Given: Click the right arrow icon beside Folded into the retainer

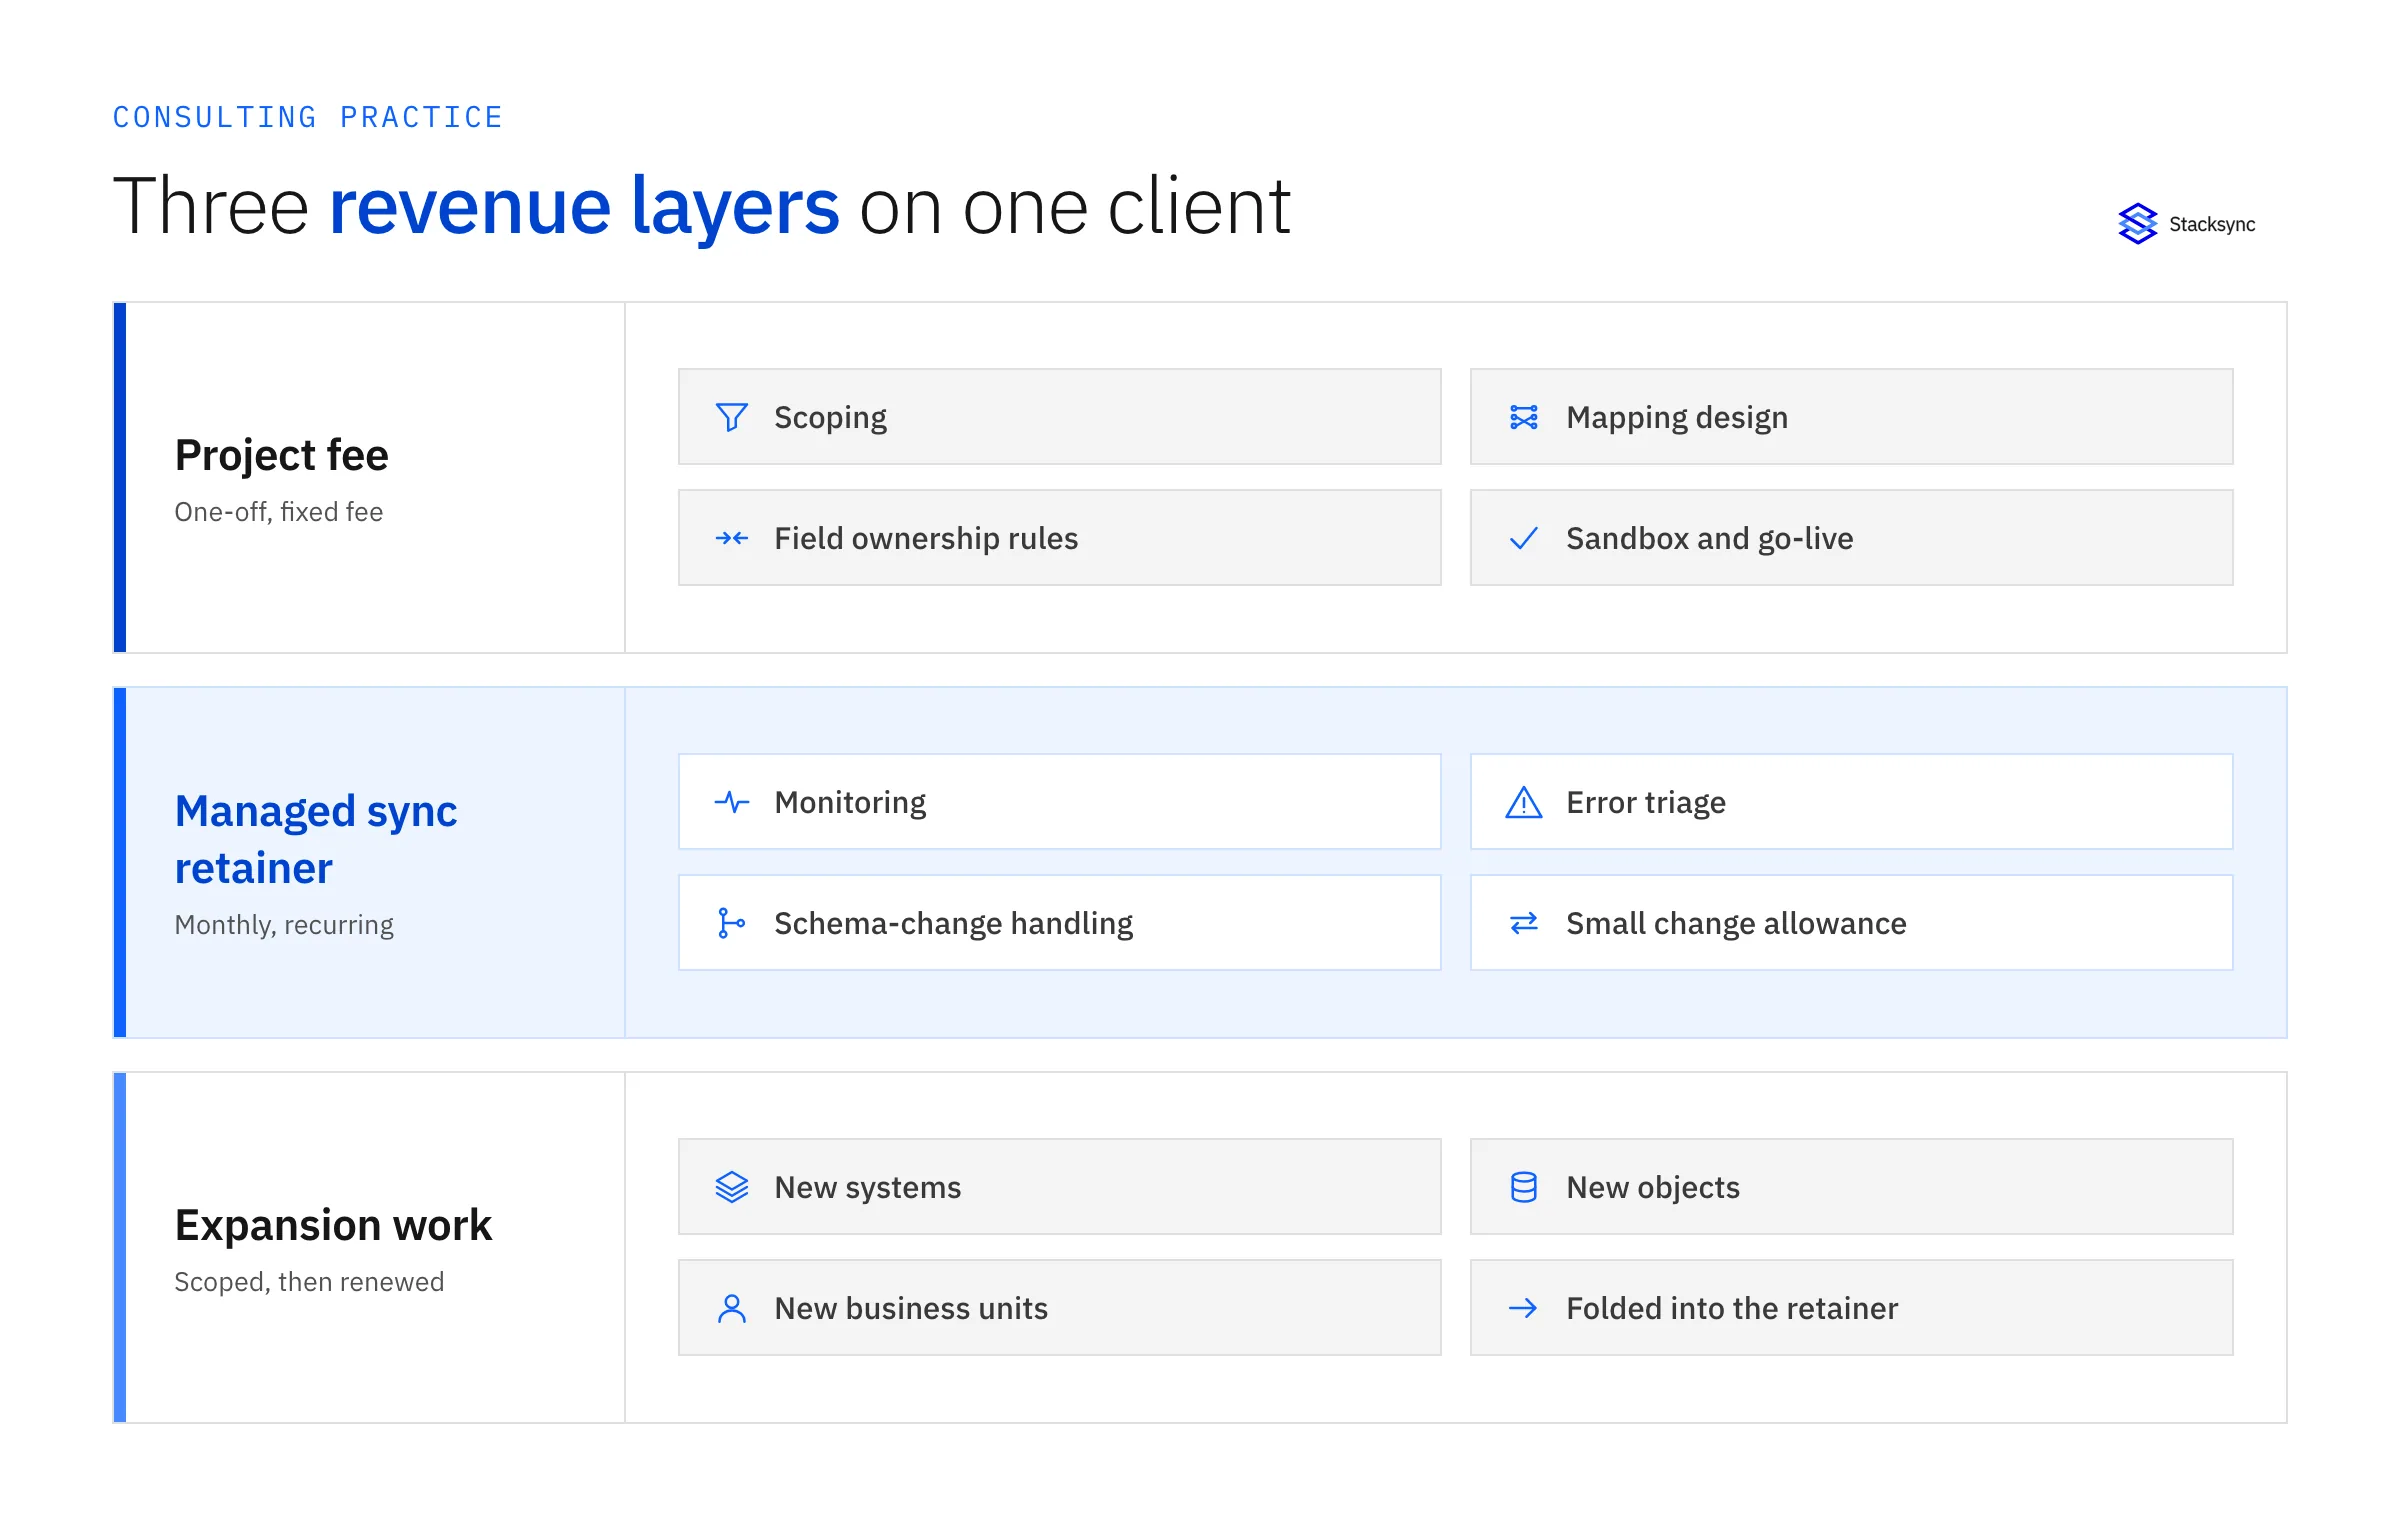Looking at the screenshot, I should tap(1523, 1308).
